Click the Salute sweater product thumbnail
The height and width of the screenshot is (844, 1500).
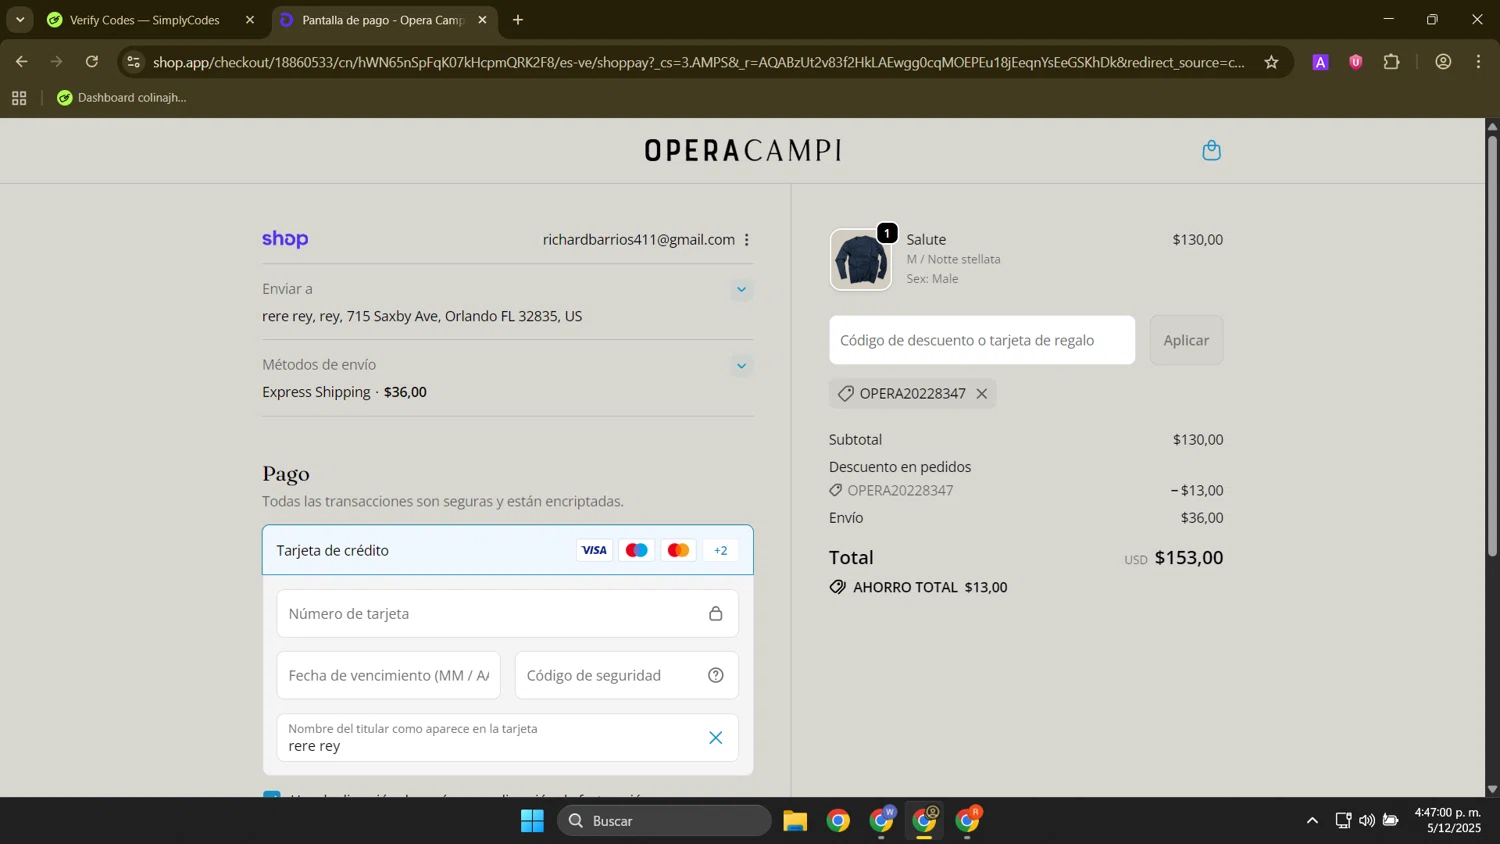(860, 260)
